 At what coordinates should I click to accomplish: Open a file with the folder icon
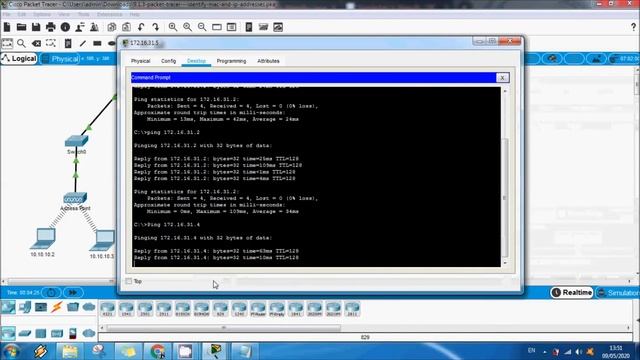point(22,27)
